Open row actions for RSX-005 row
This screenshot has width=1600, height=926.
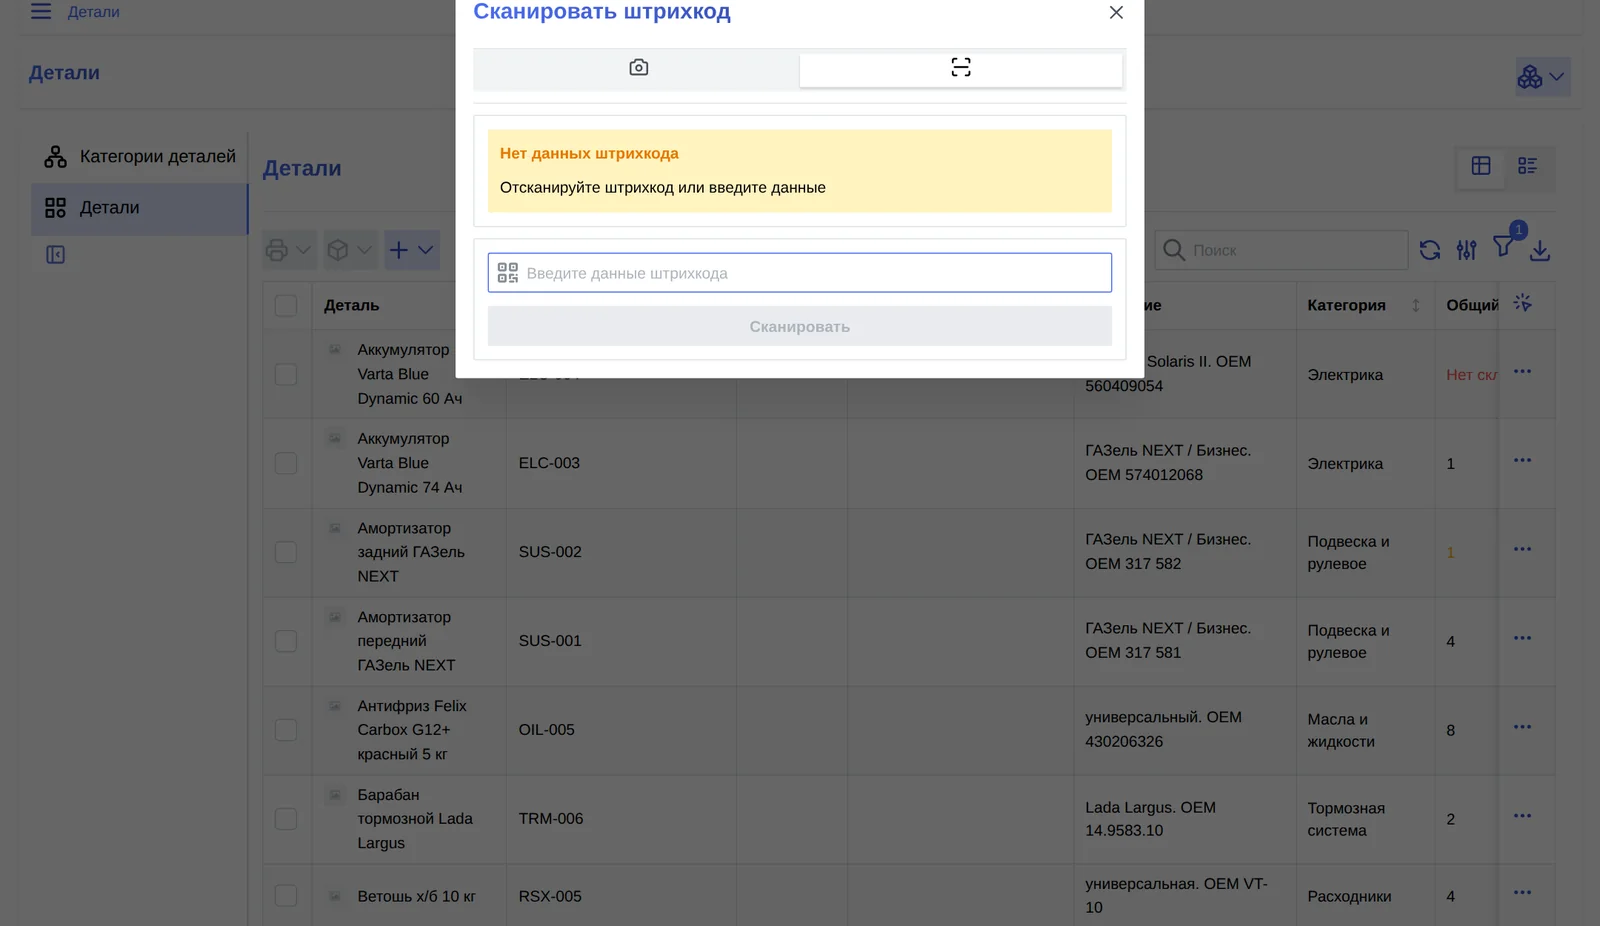[1522, 894]
